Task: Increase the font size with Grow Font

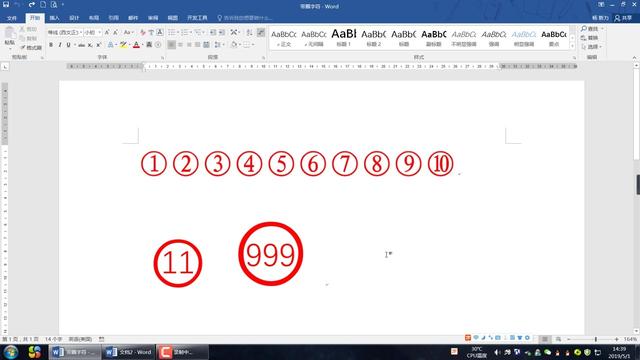Action: click(x=107, y=32)
